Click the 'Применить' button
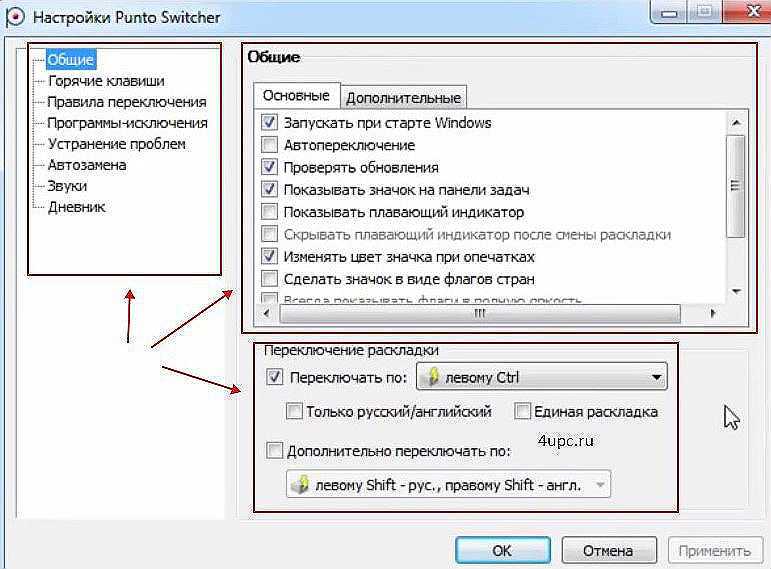This screenshot has width=771, height=569. click(x=714, y=551)
